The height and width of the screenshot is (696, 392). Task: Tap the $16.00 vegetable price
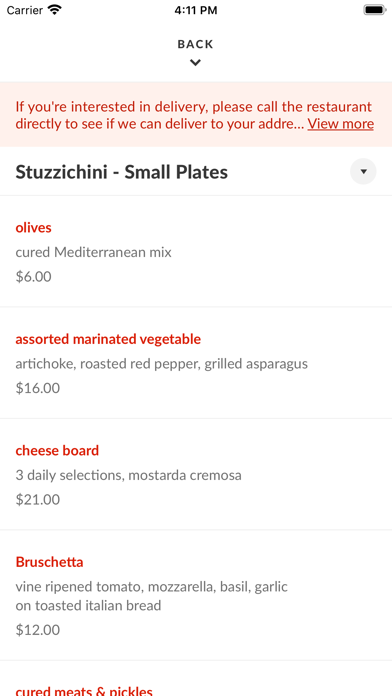tap(38, 388)
